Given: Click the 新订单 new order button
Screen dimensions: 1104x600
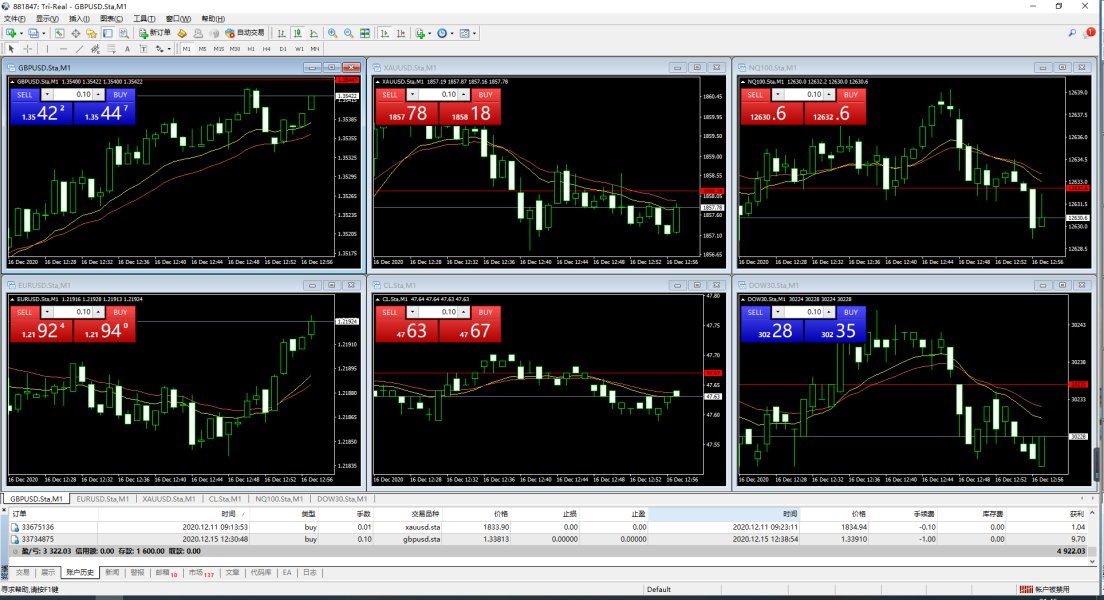Looking at the screenshot, I should (x=155, y=33).
